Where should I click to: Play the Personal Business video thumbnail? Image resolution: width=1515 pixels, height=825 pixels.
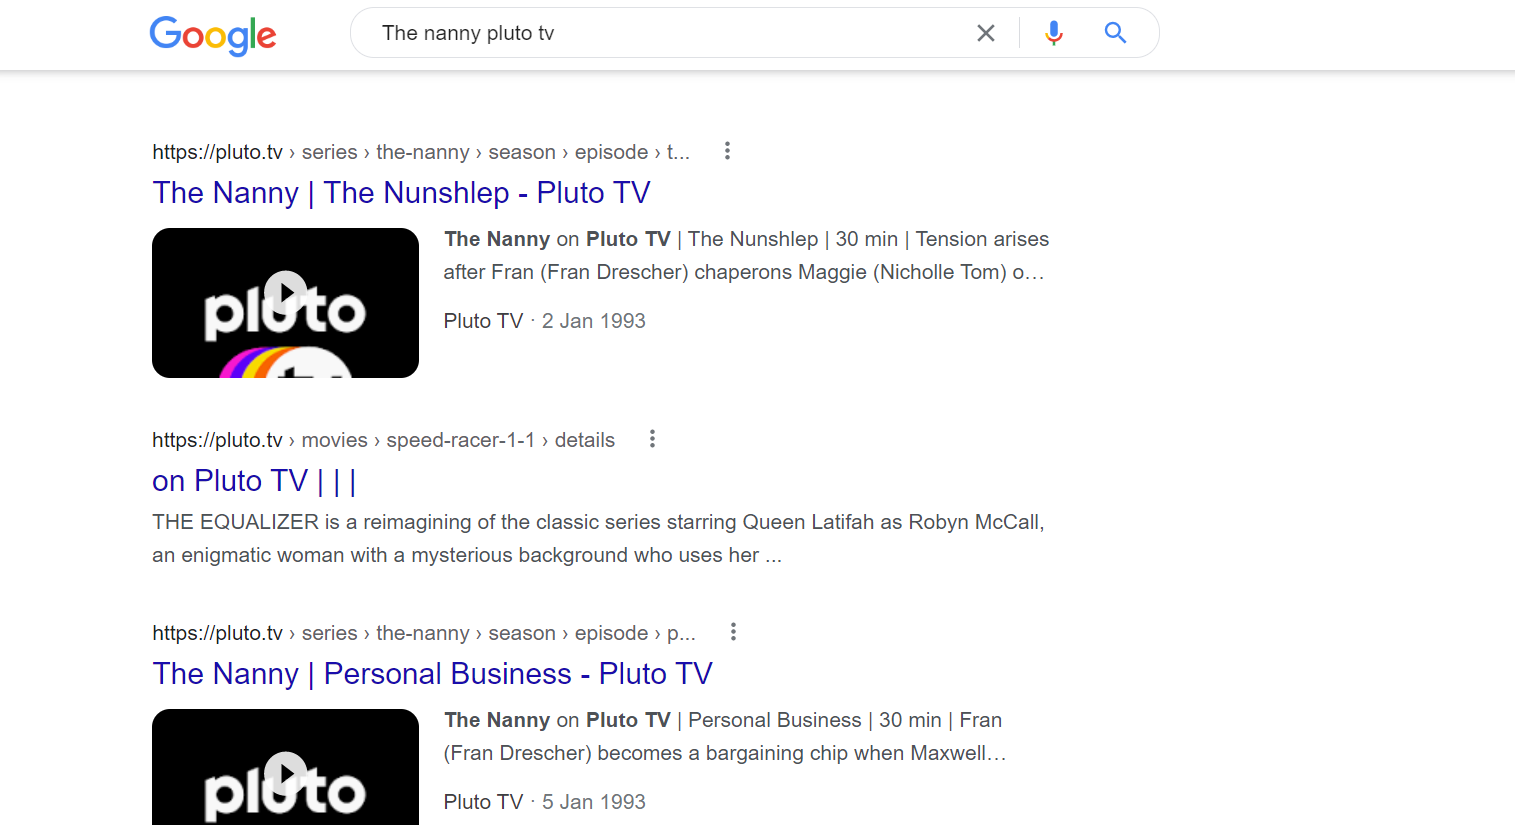(x=285, y=767)
